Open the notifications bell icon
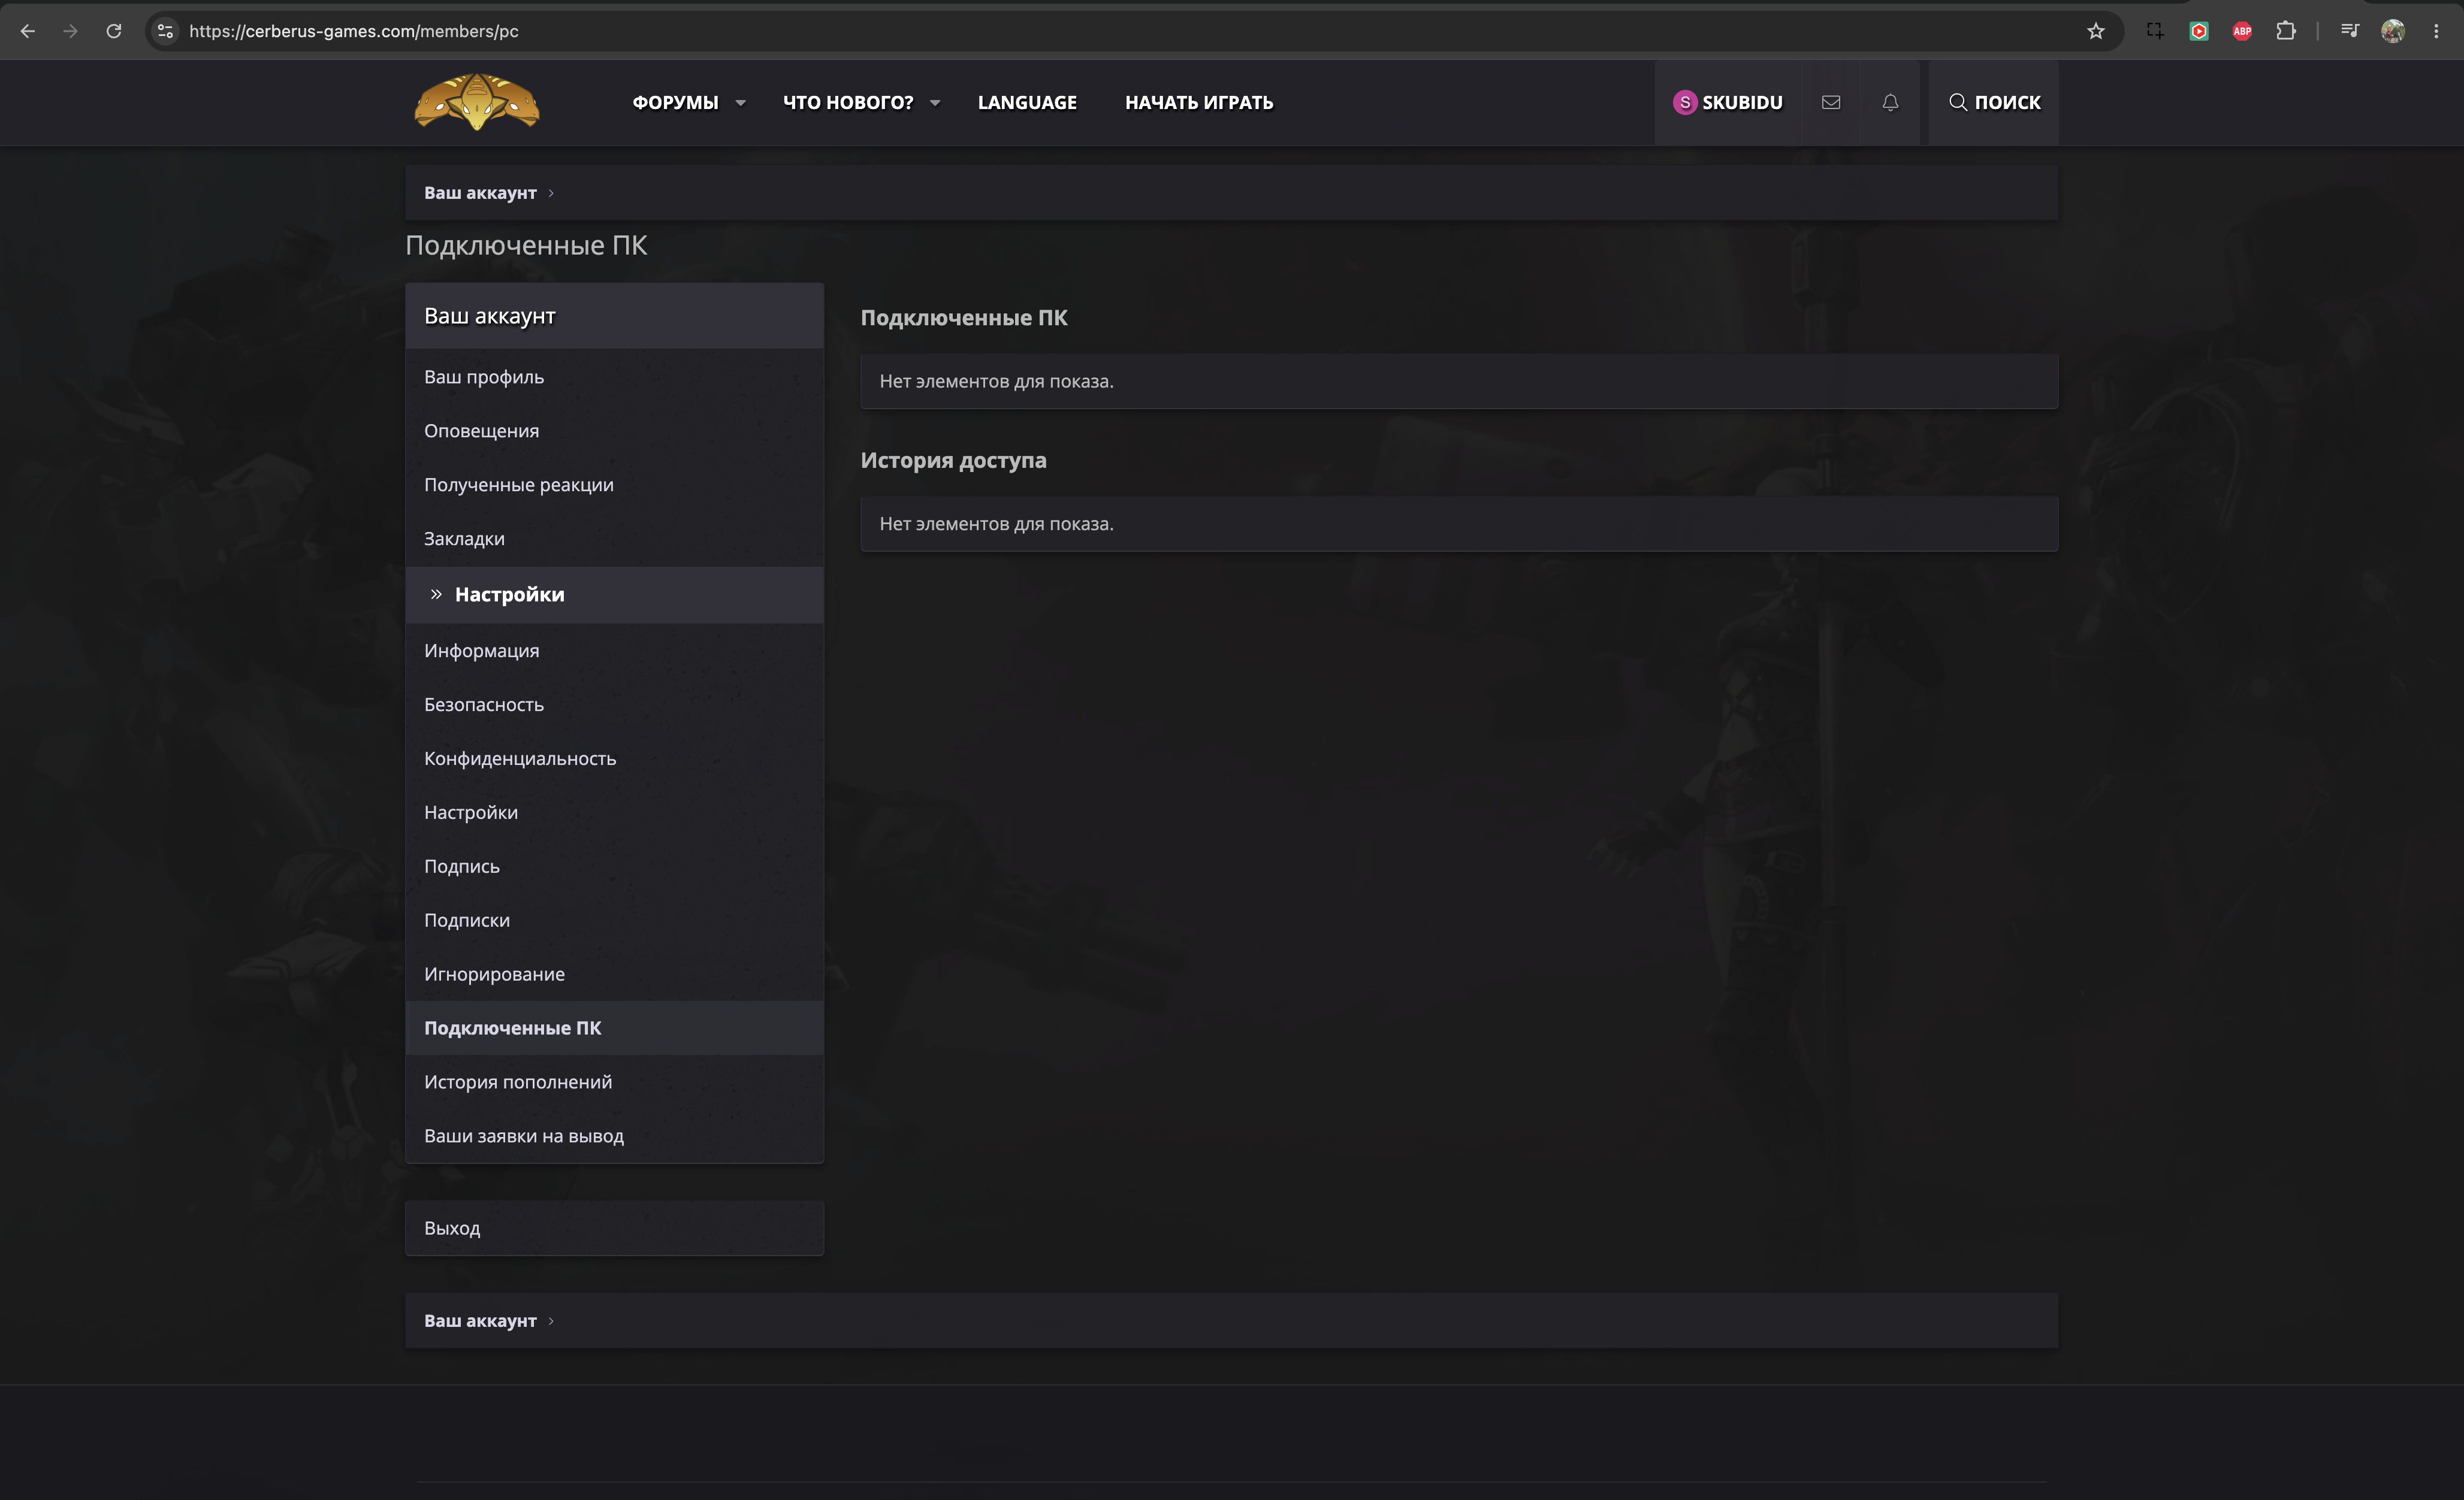This screenshot has width=2464, height=1500. [x=1890, y=102]
